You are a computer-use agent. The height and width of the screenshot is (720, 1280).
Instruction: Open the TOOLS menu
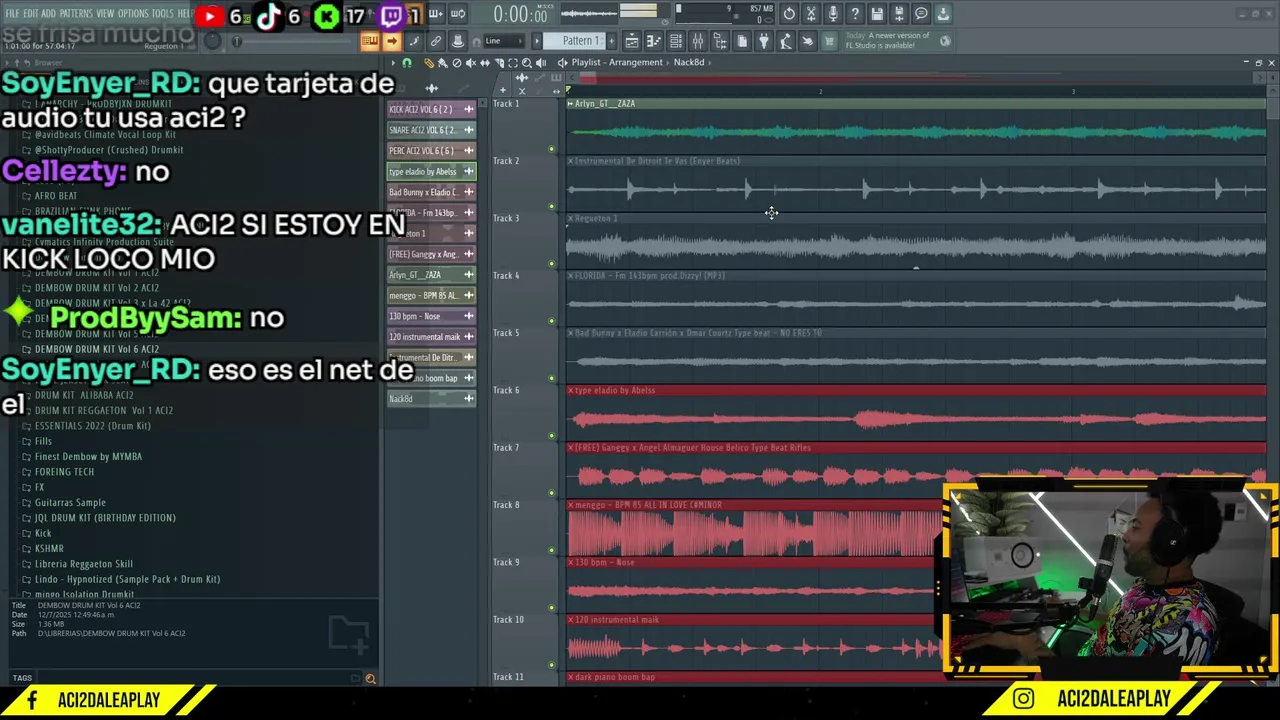coord(163,14)
